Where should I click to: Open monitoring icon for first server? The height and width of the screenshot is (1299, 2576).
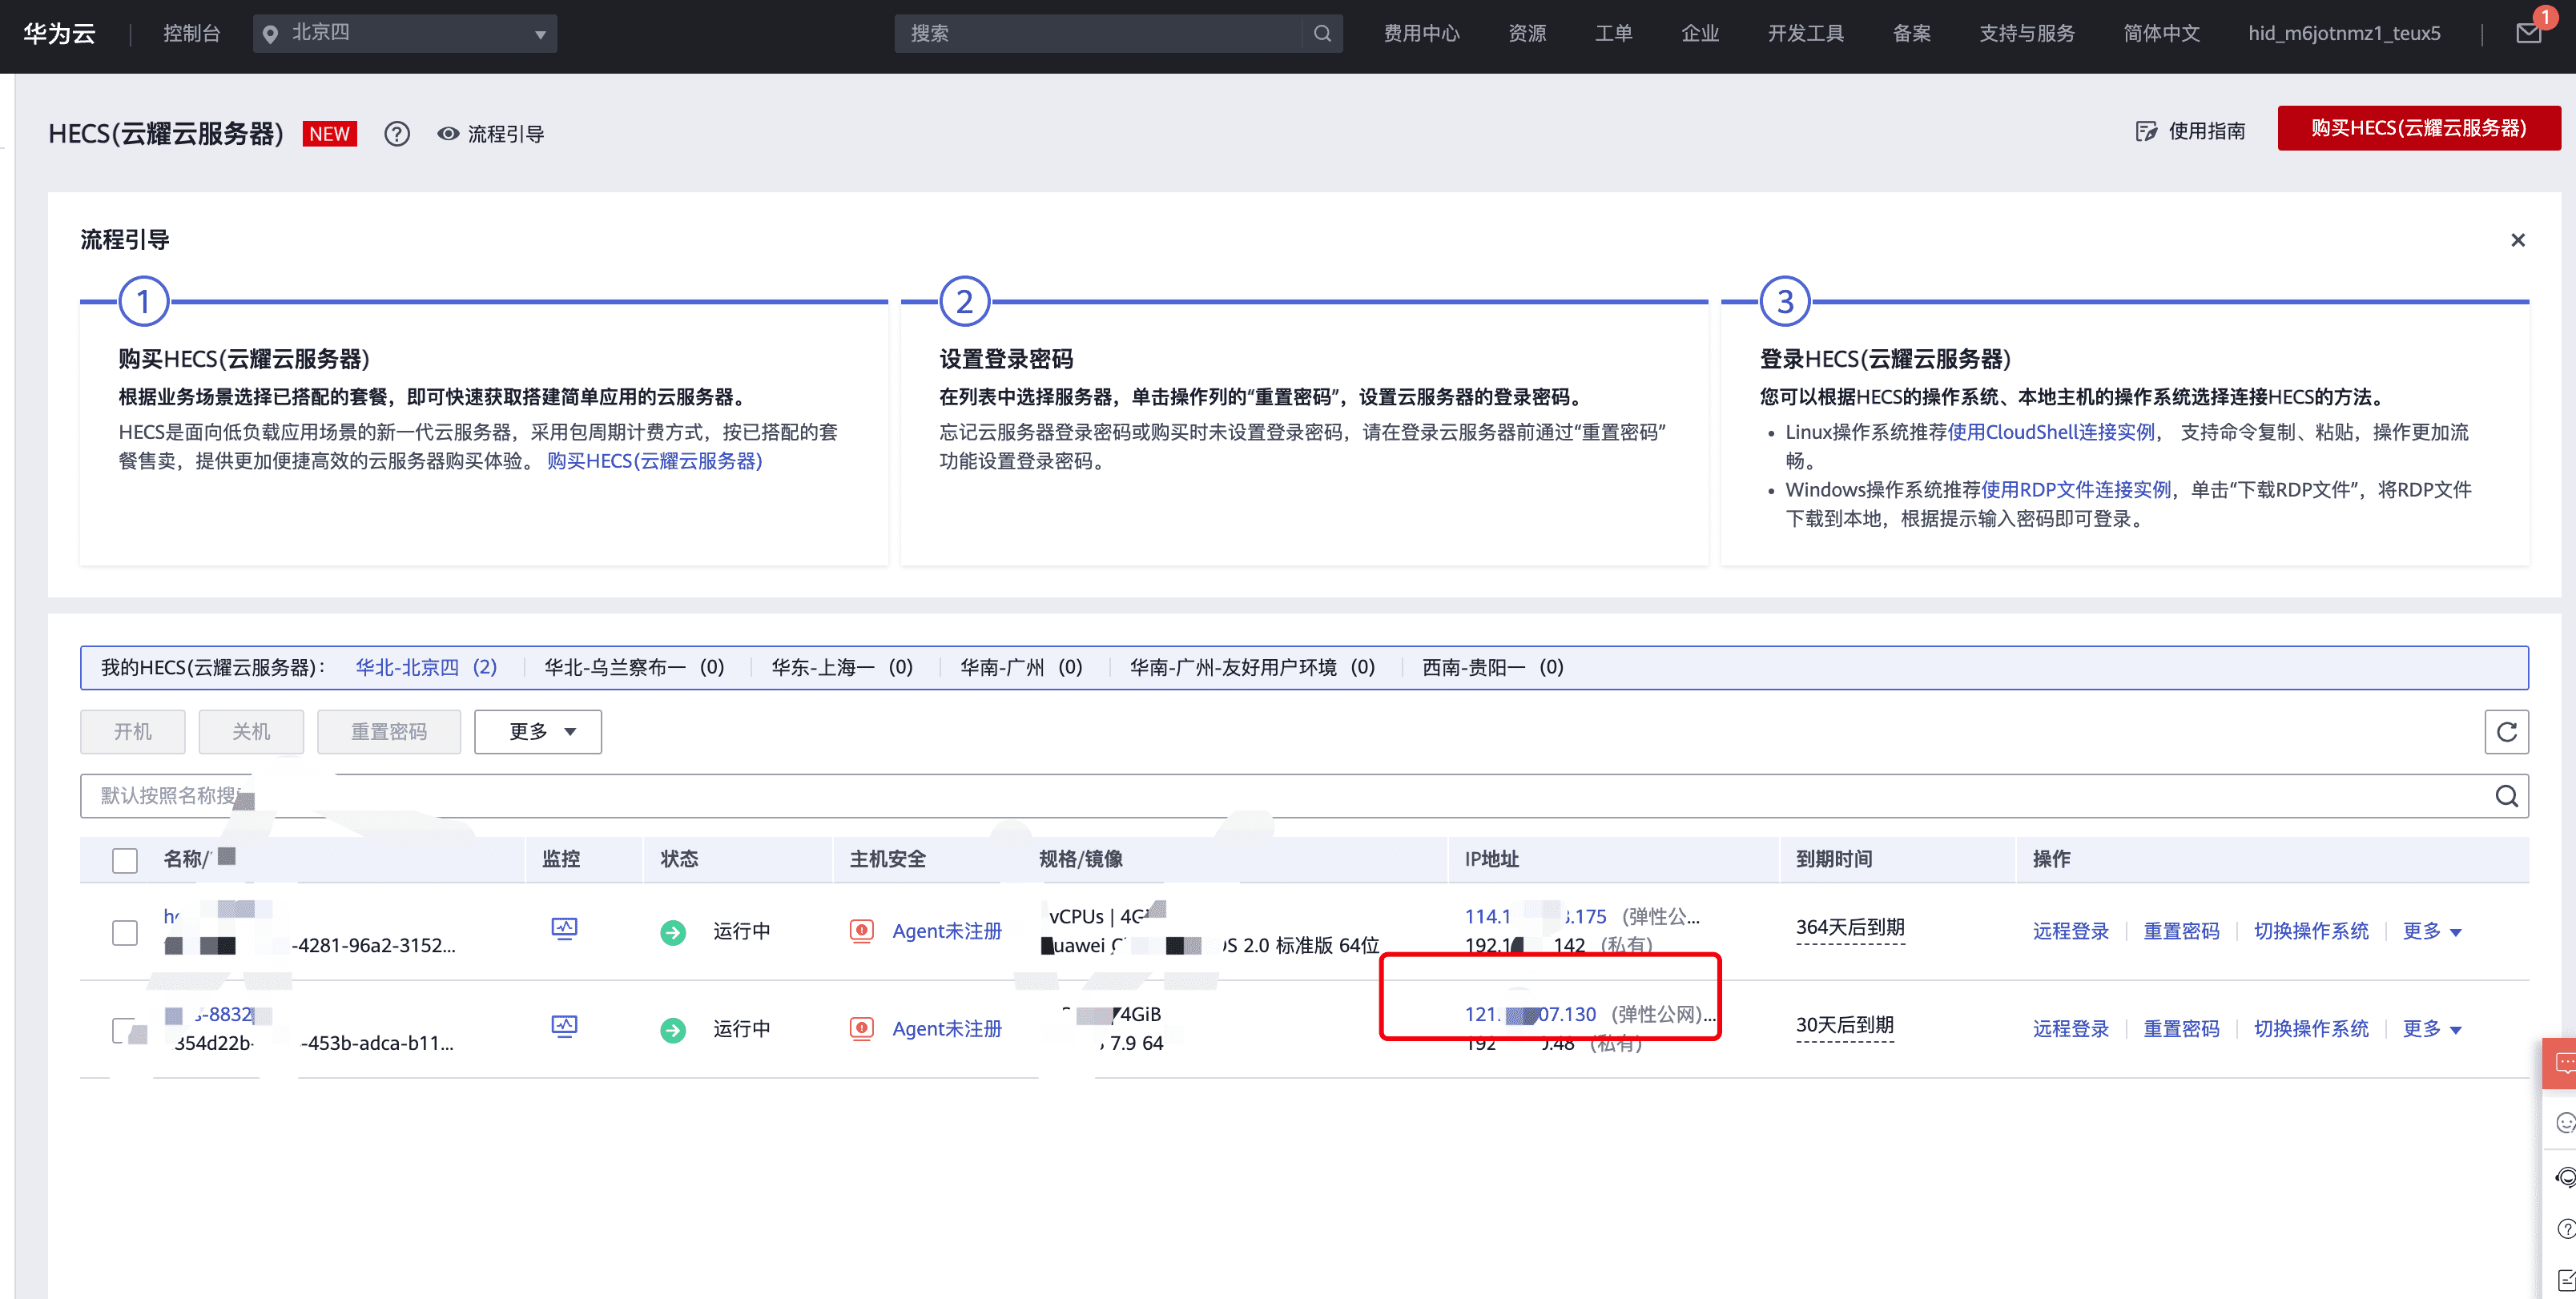pos(564,929)
